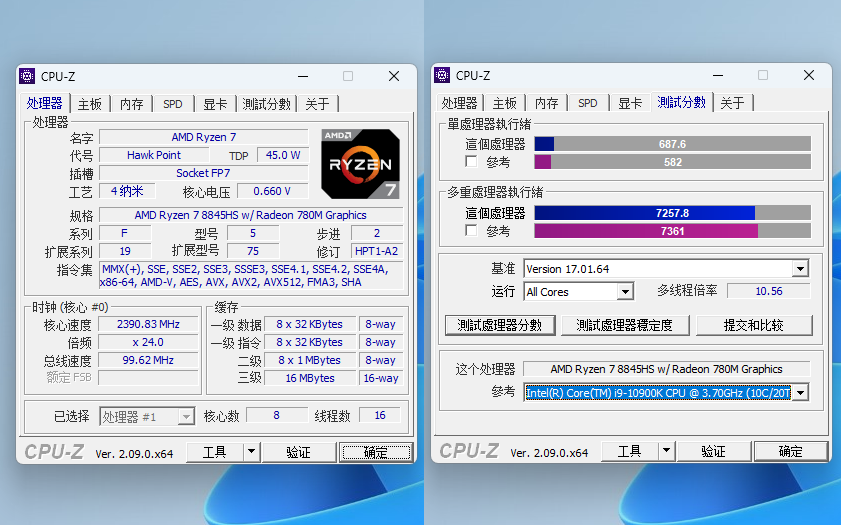Switch to the 主板 tab in left window
Screen dimensions: 841x525
click(90, 104)
